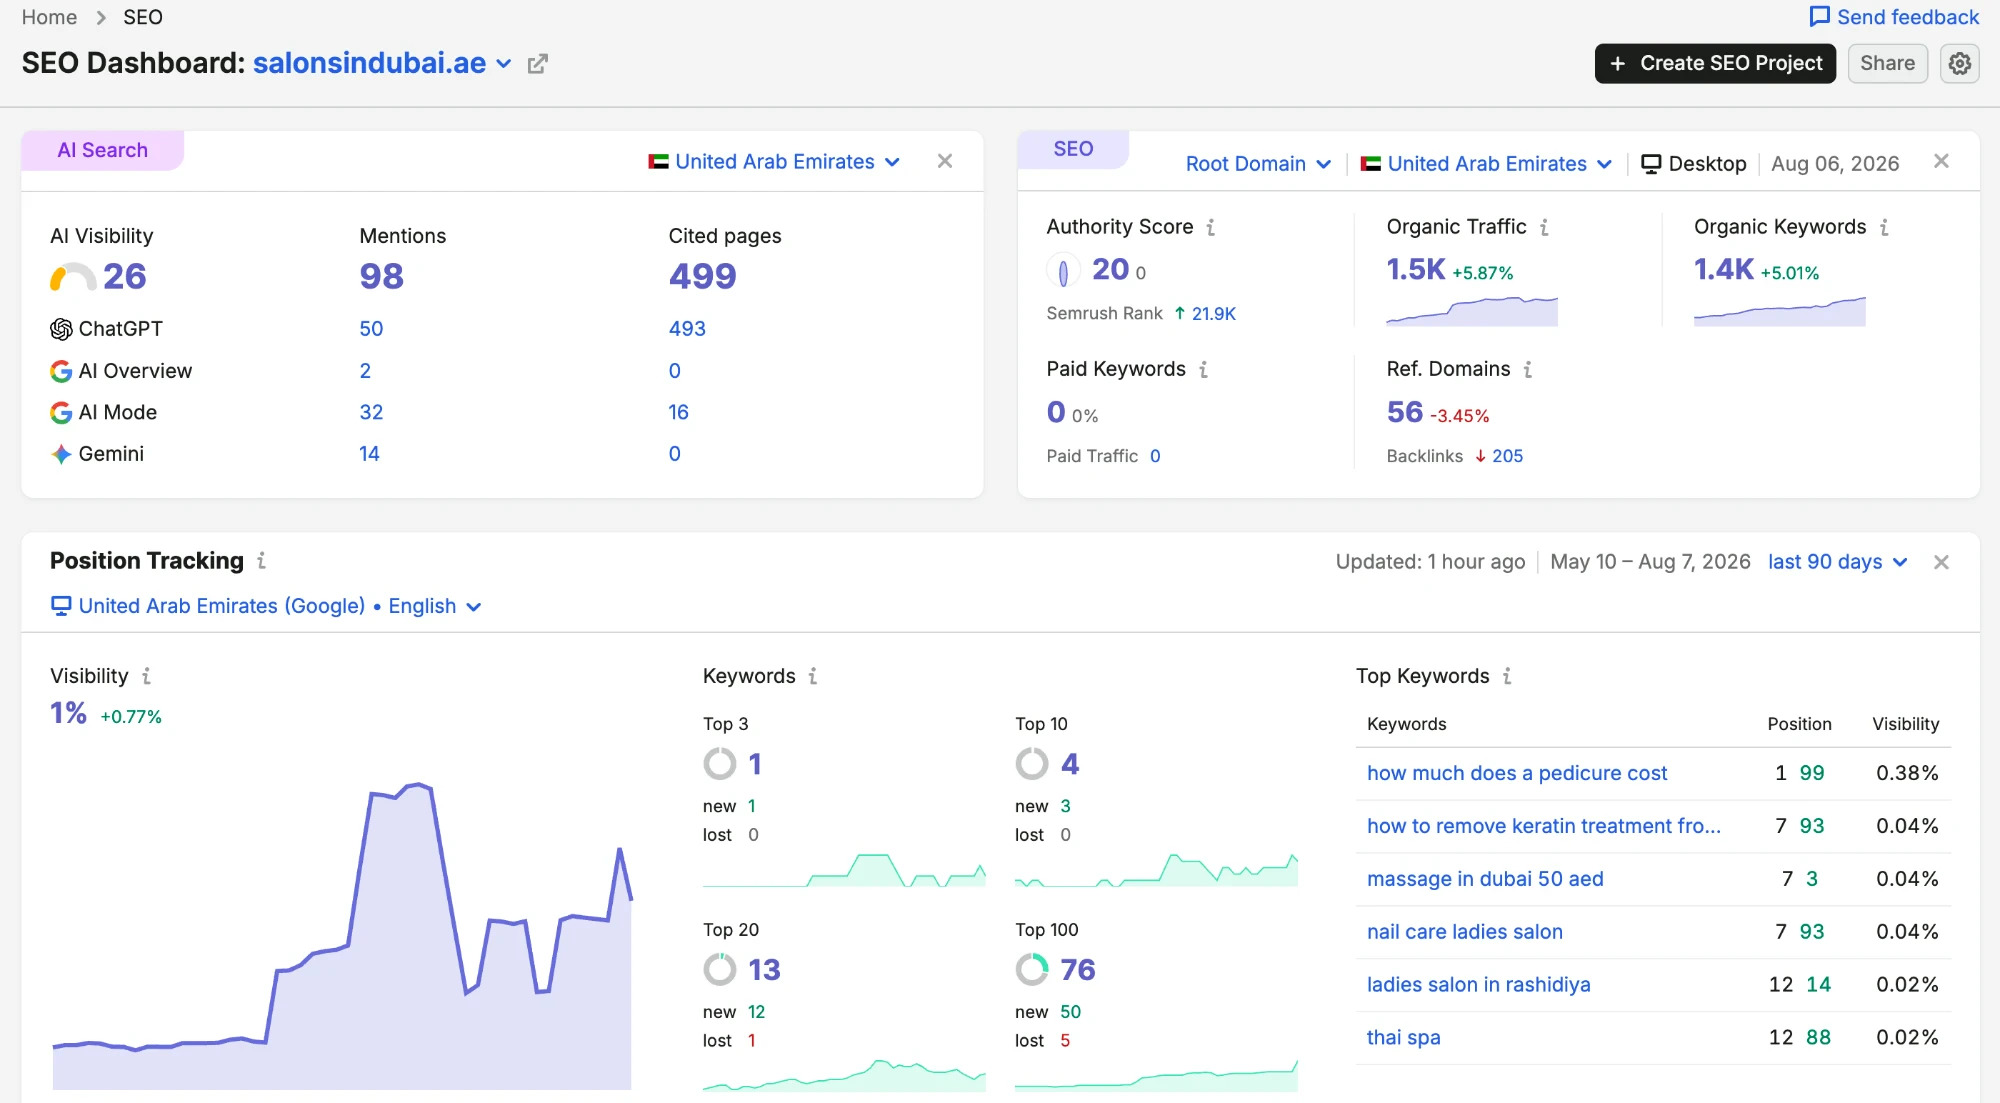The image size is (2000, 1103).
Task: Show info for Organic Traffic
Action: point(1544,228)
